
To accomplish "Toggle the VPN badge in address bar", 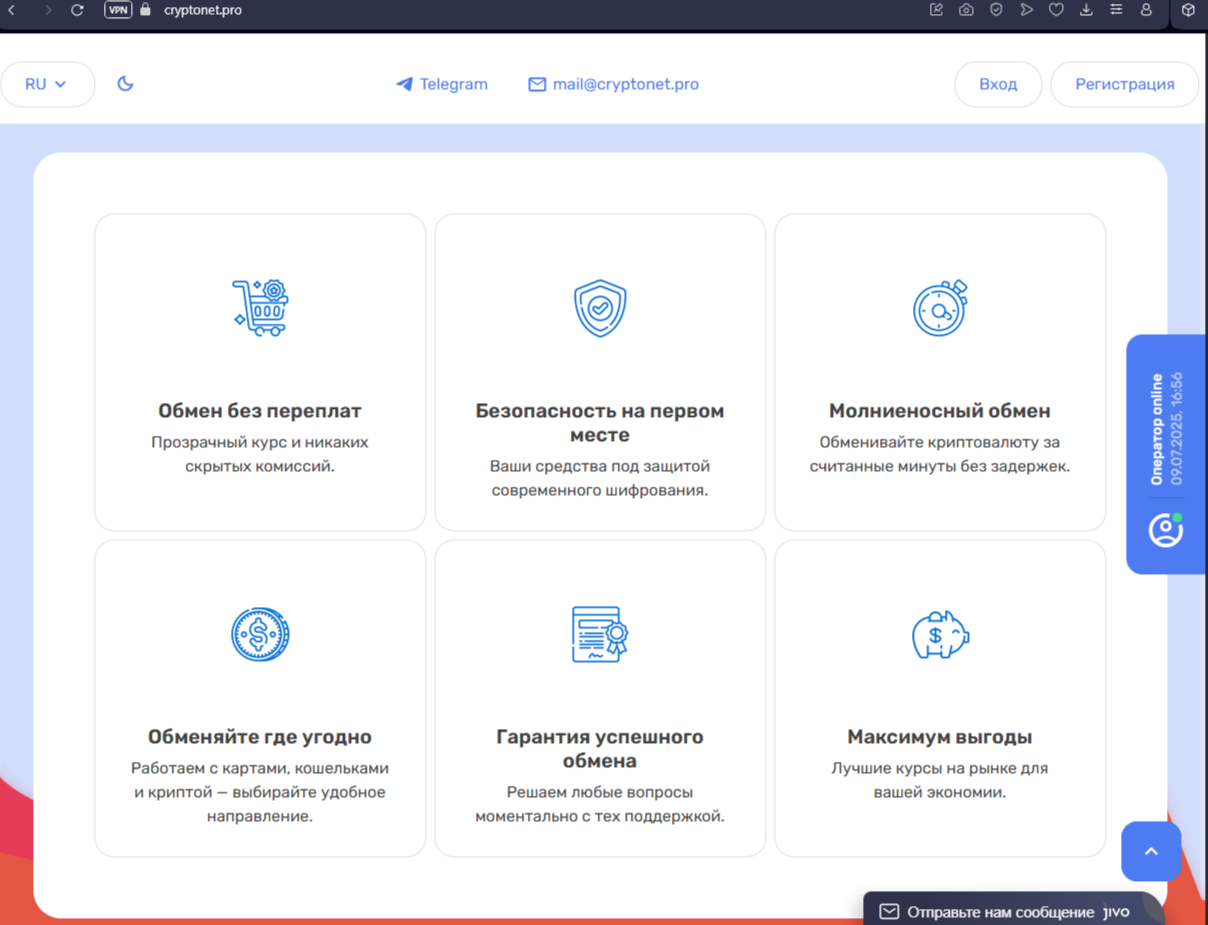I will point(118,10).
